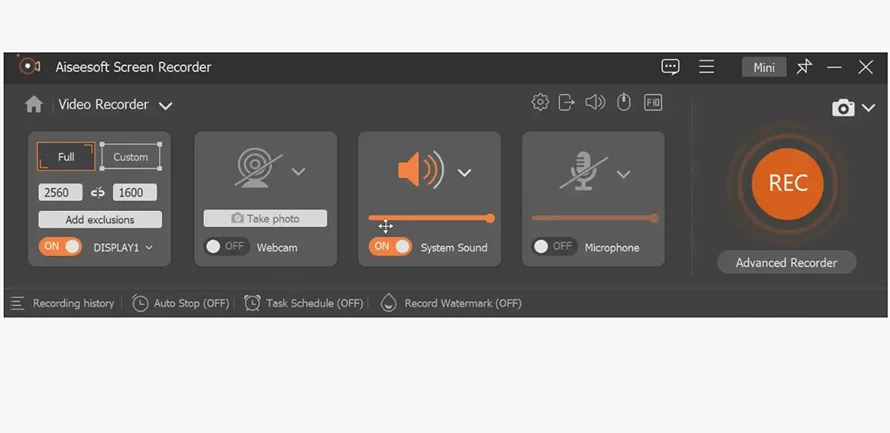Click the aspect ratio lock link icon
The width and height of the screenshot is (890, 433).
pos(98,193)
